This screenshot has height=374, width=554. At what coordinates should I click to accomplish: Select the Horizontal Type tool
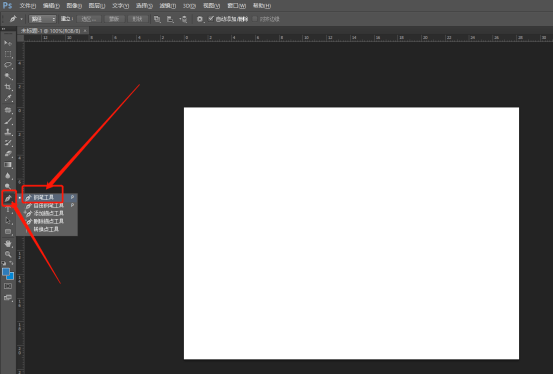click(8, 210)
